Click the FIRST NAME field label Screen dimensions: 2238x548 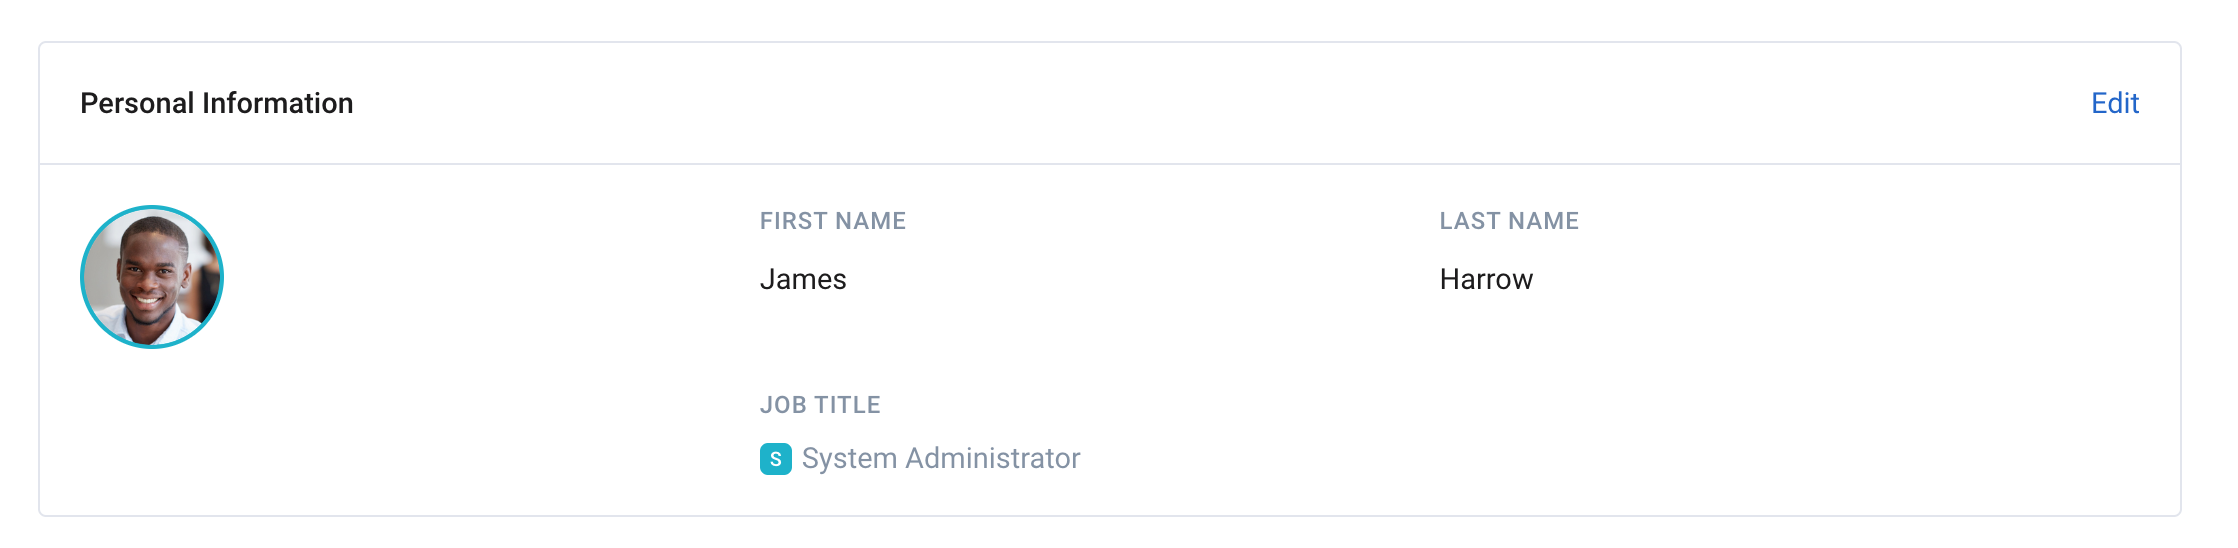tap(833, 221)
